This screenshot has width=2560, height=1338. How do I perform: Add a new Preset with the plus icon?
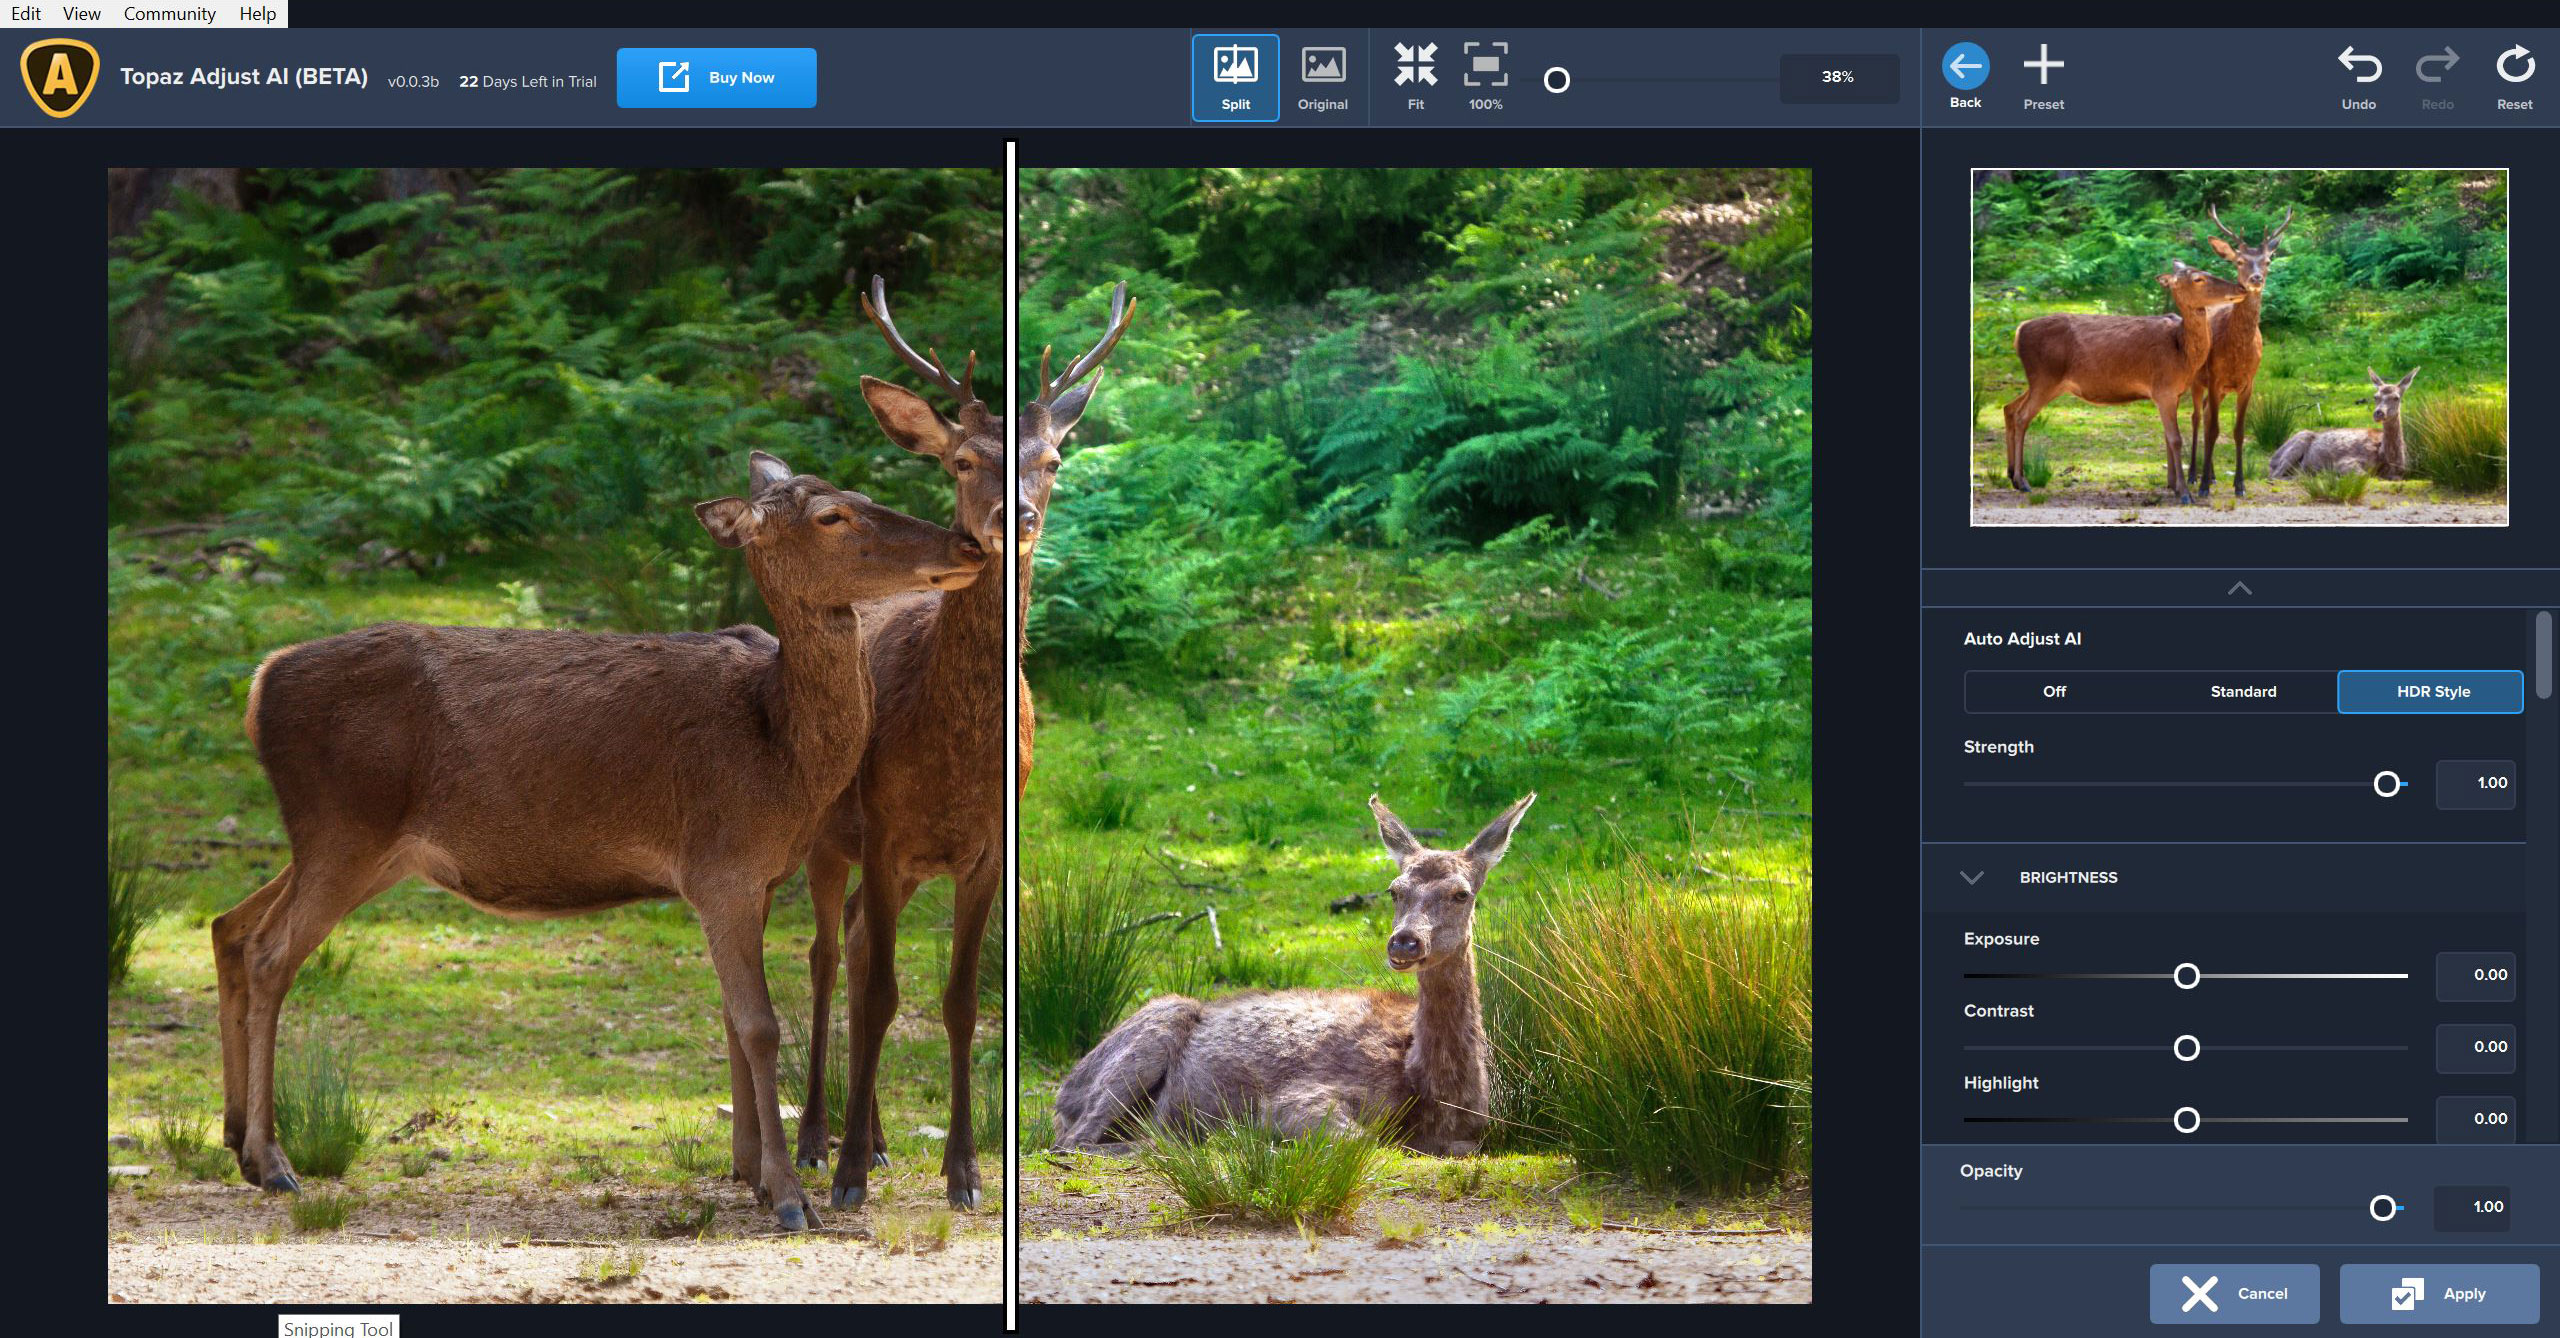click(x=2044, y=65)
